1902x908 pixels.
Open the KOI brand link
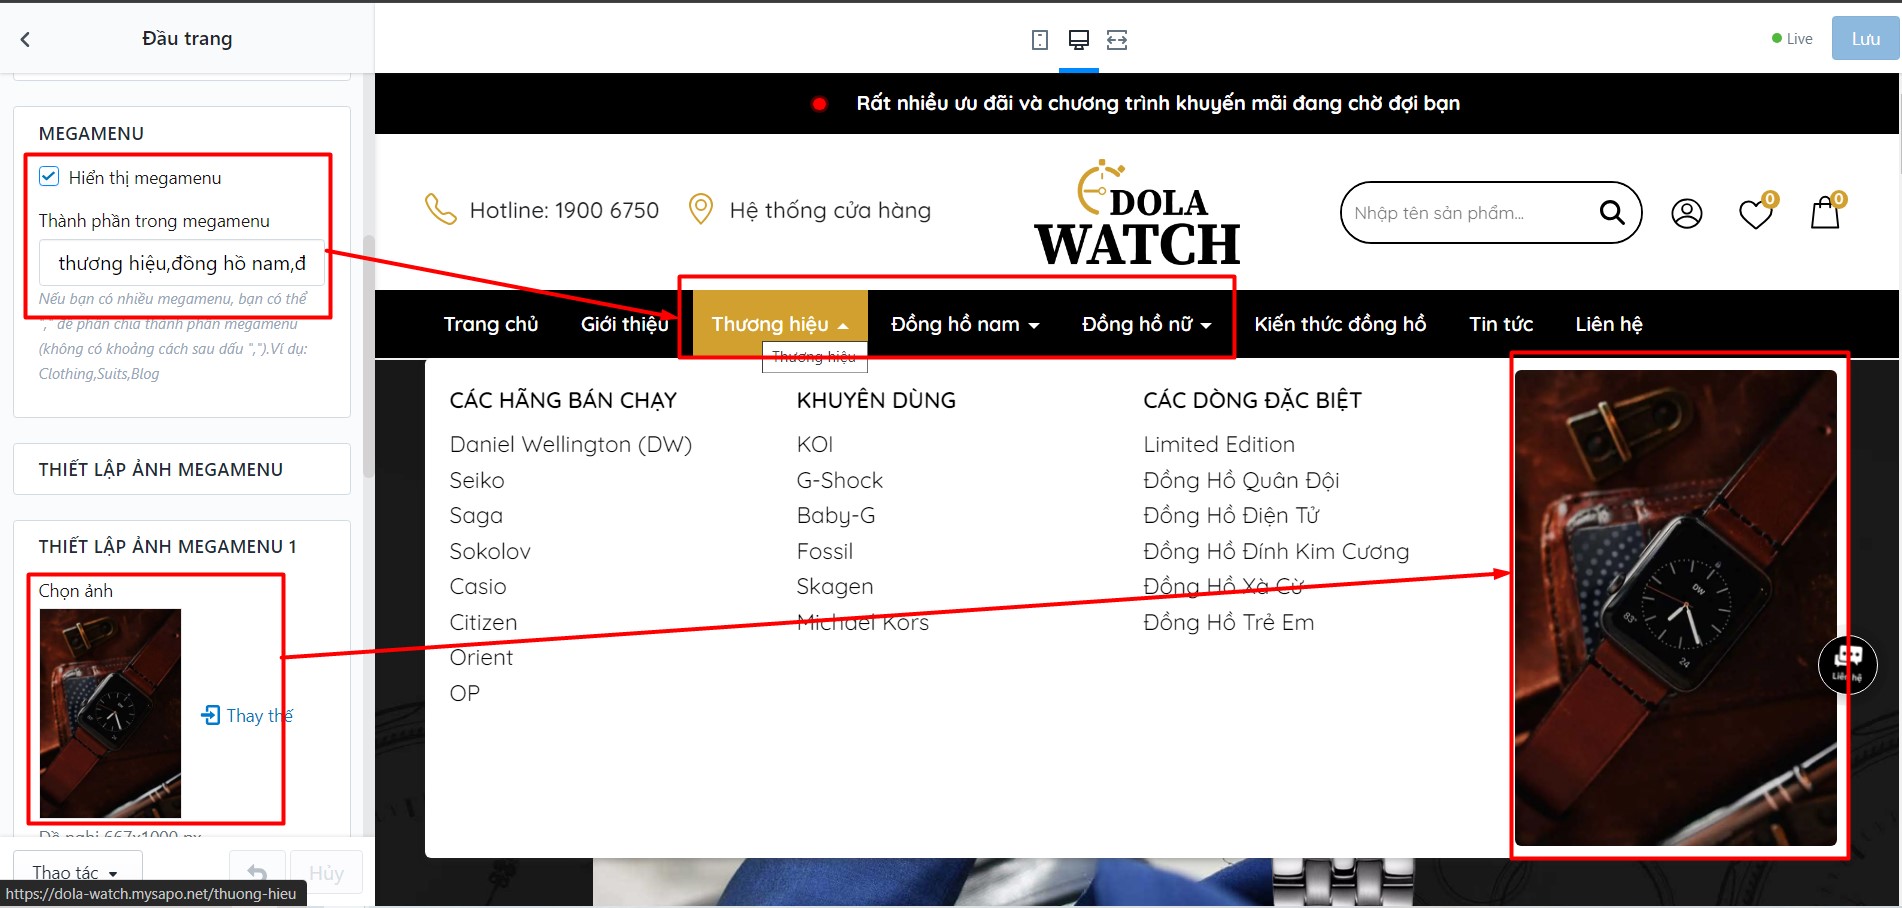[815, 444]
